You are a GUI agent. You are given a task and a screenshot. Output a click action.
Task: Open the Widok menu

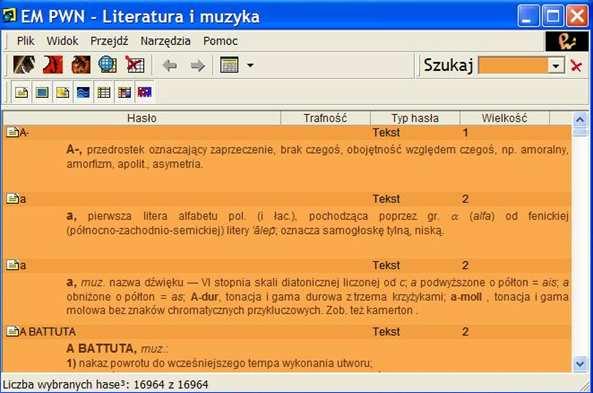[x=62, y=41]
